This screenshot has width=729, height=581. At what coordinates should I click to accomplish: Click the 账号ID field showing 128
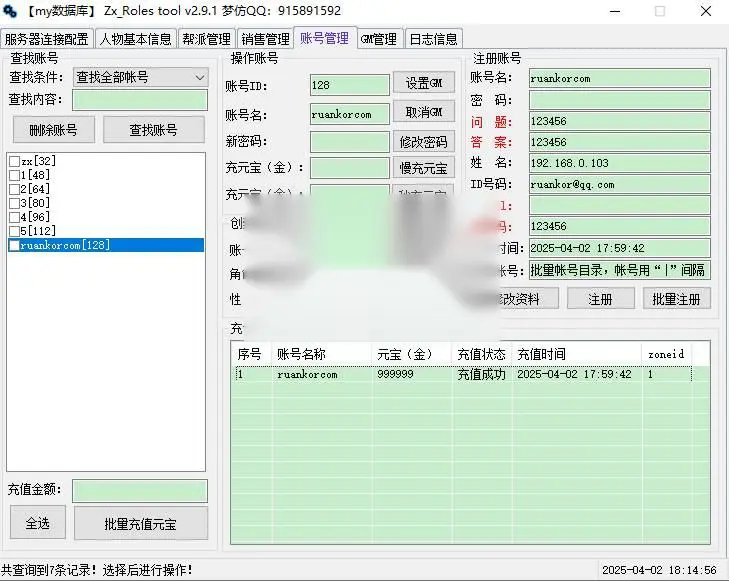click(350, 85)
